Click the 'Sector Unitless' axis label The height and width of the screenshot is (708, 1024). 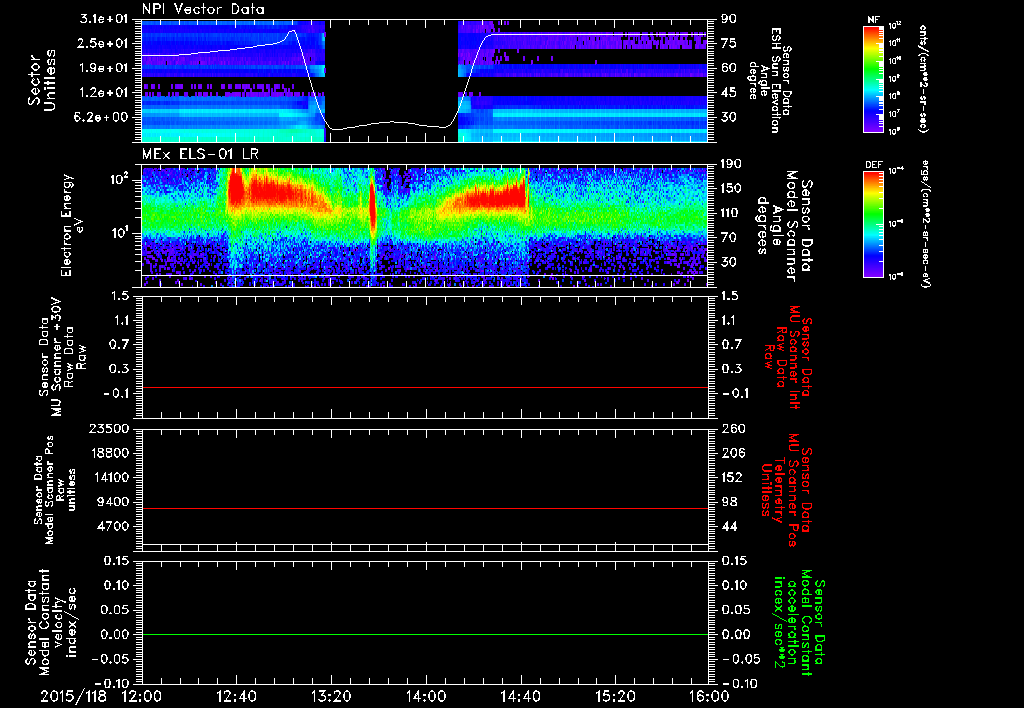(x=41, y=80)
